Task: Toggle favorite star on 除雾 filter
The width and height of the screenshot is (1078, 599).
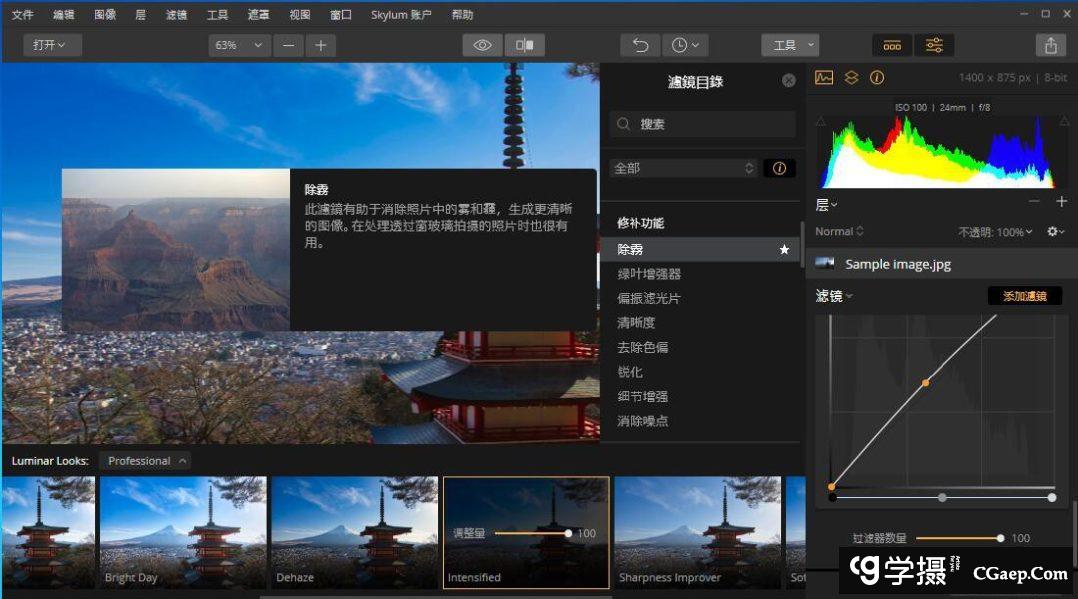Action: 784,250
